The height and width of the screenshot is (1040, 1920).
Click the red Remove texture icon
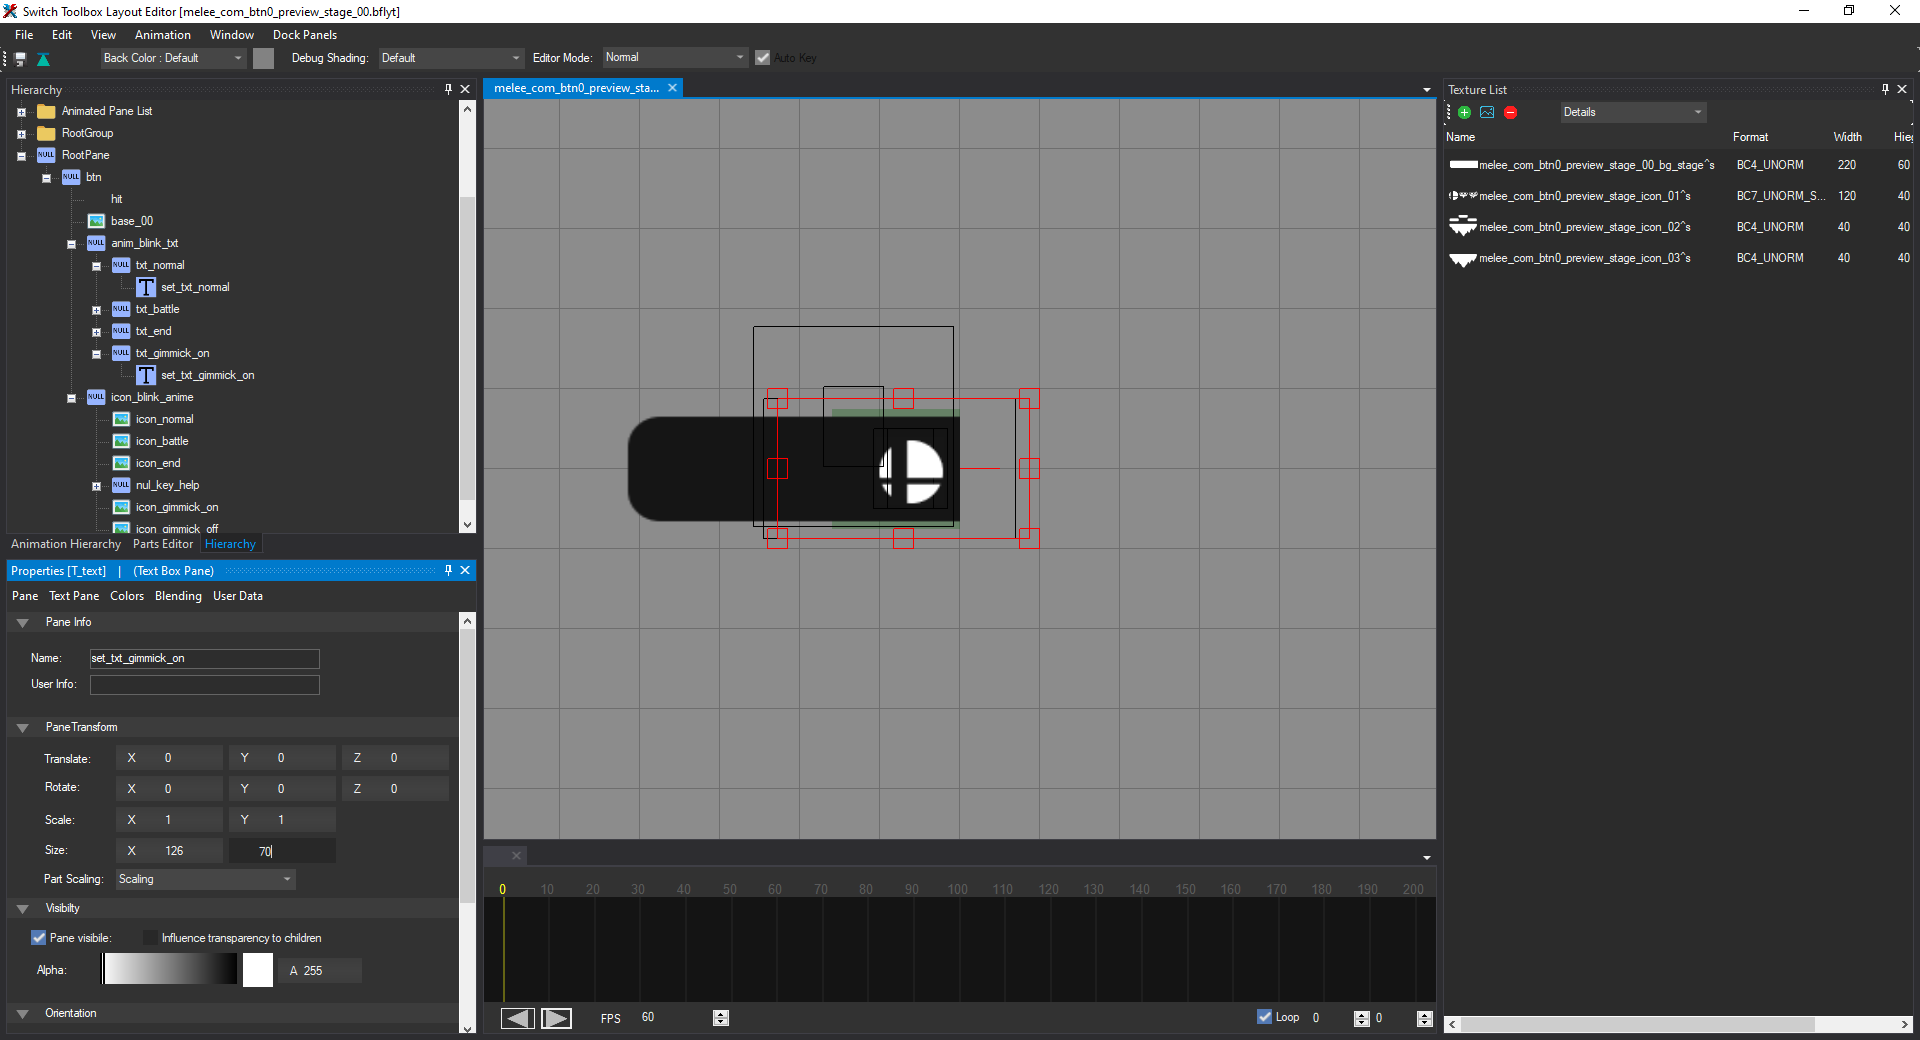pos(1510,113)
